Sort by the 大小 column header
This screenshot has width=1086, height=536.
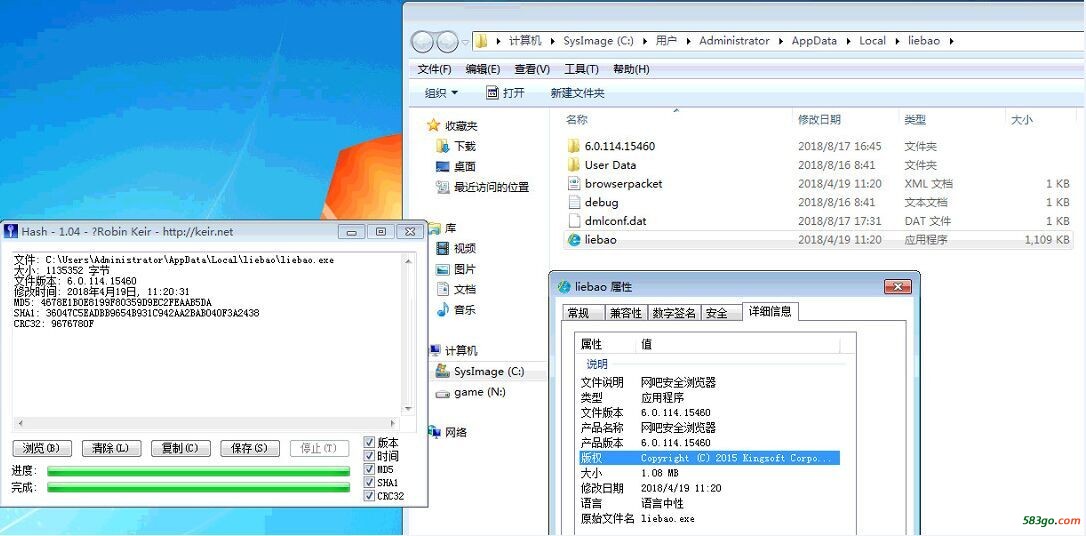[x=1022, y=120]
